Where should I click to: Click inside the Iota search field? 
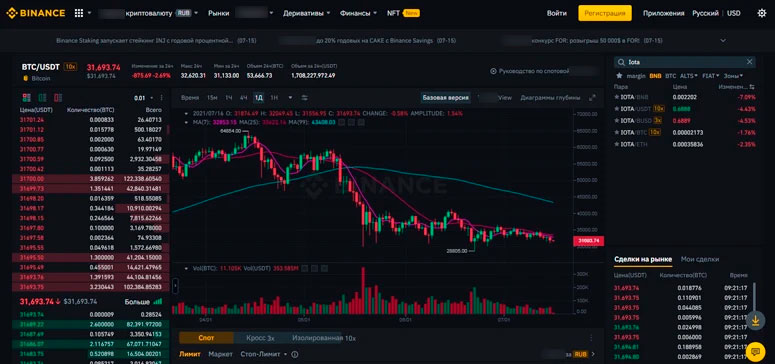click(x=685, y=62)
